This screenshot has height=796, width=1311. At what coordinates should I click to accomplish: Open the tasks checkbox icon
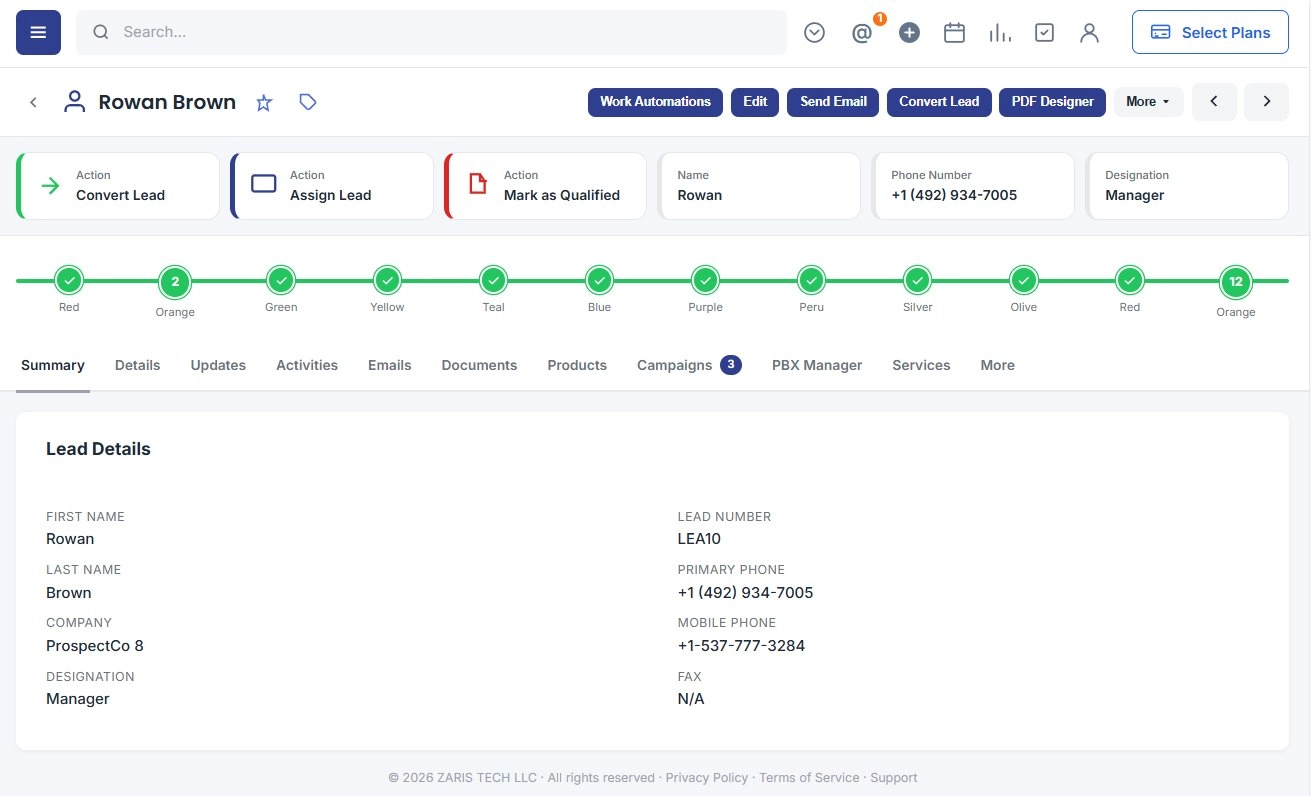[1044, 33]
